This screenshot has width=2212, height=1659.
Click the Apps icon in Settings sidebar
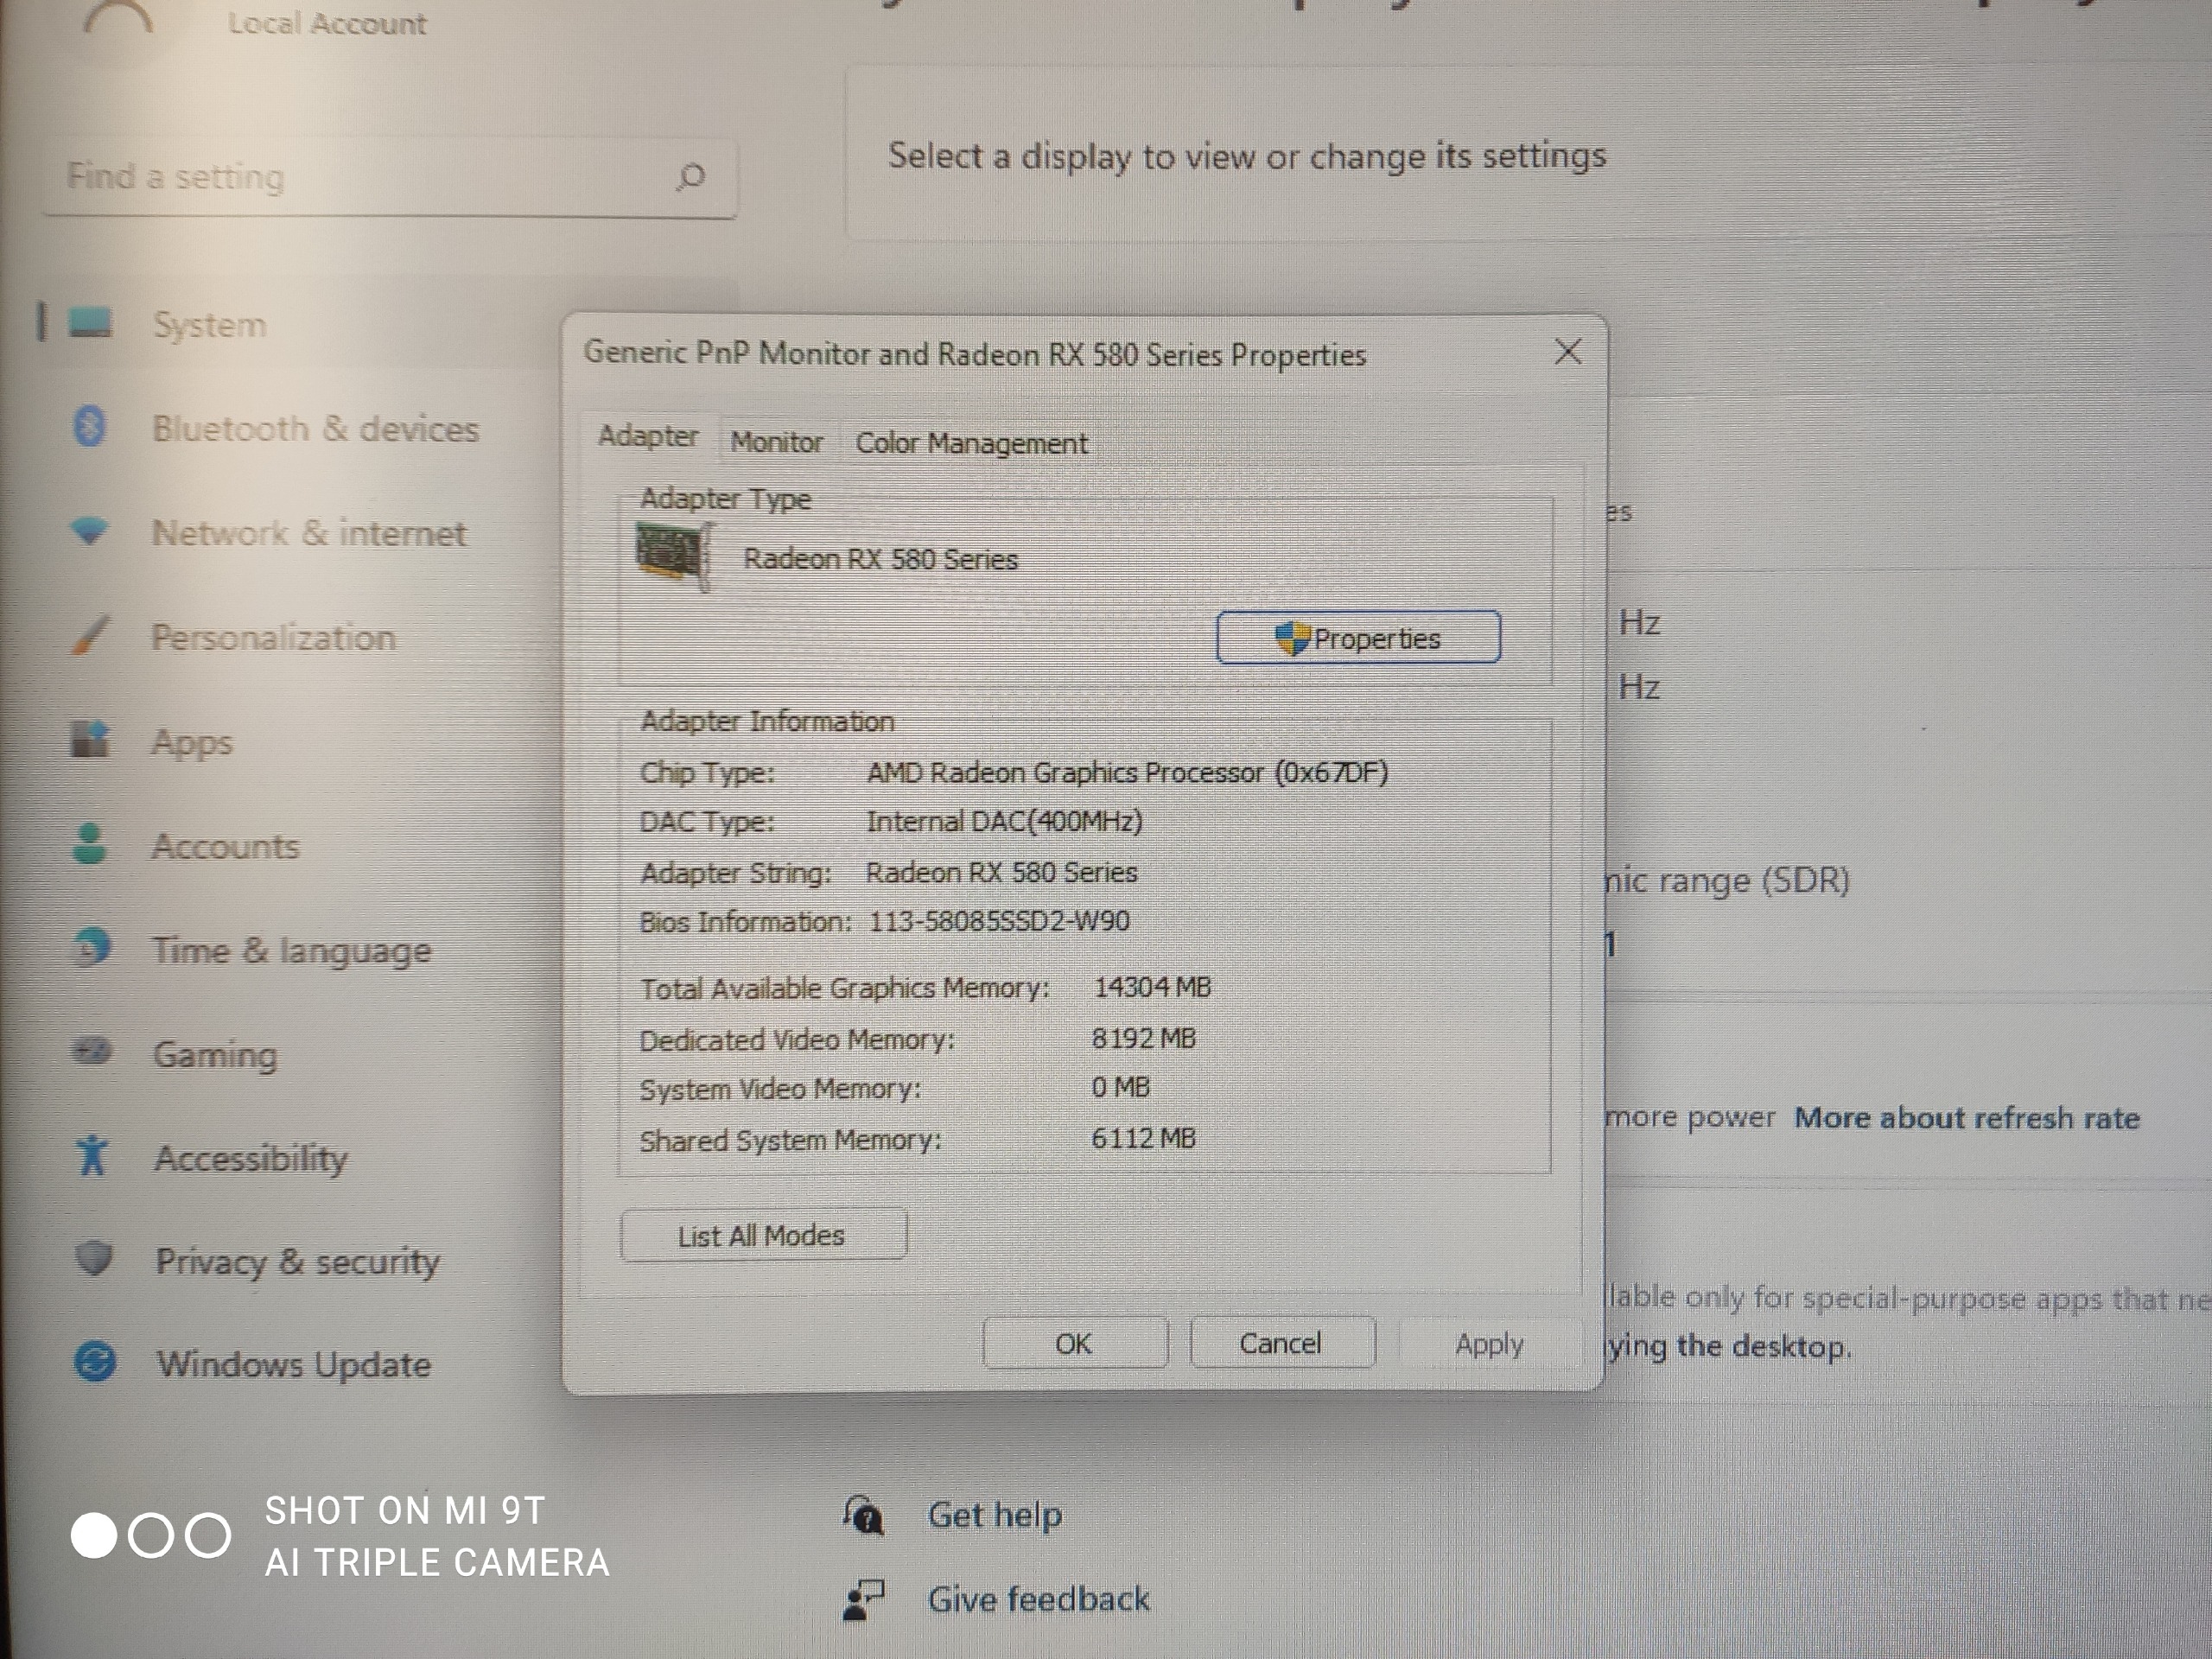point(90,739)
